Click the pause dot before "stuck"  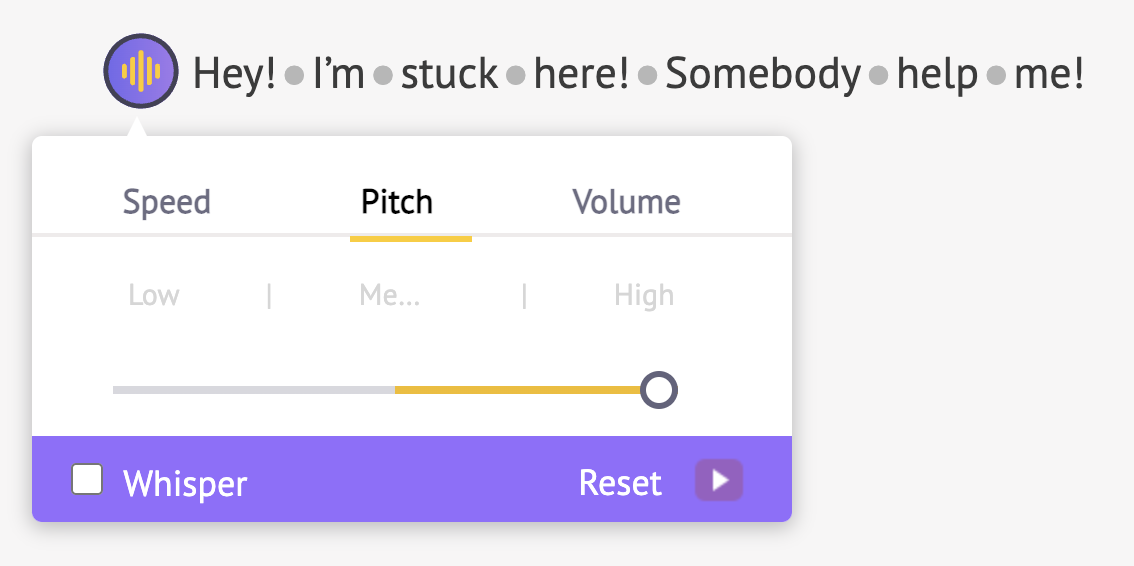[382, 76]
